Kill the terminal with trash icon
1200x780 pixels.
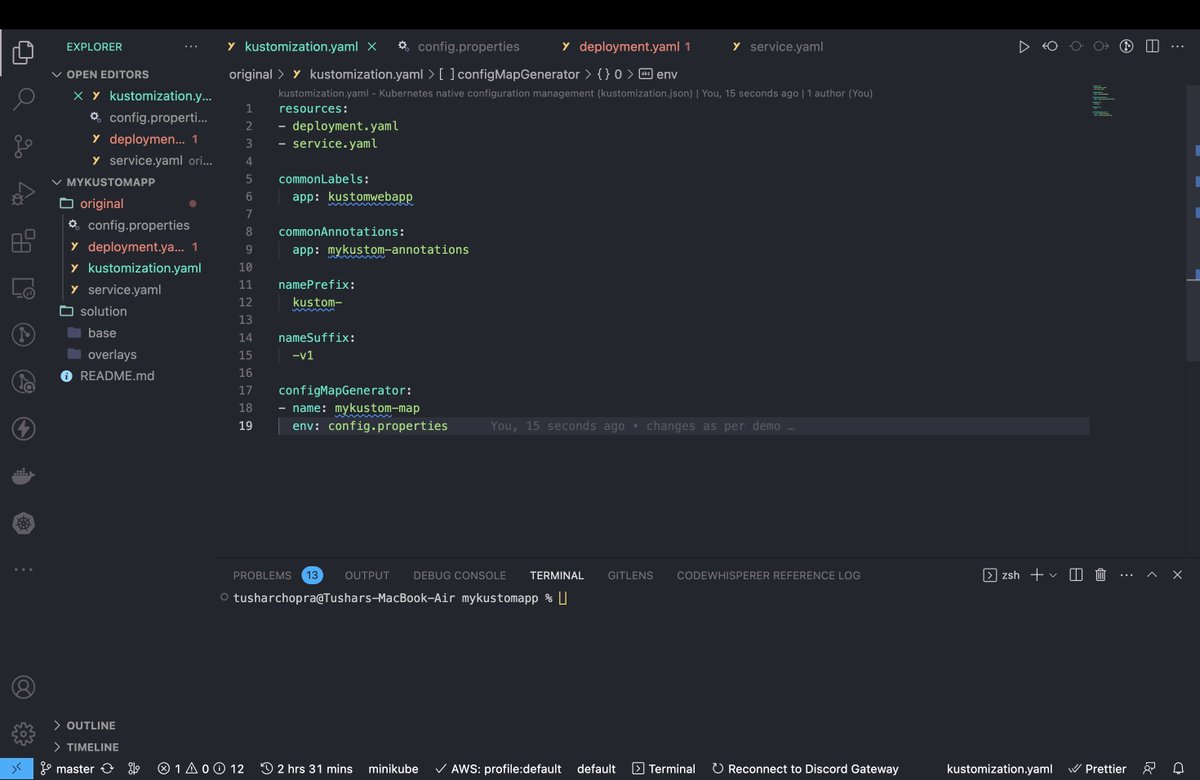tap(1101, 575)
